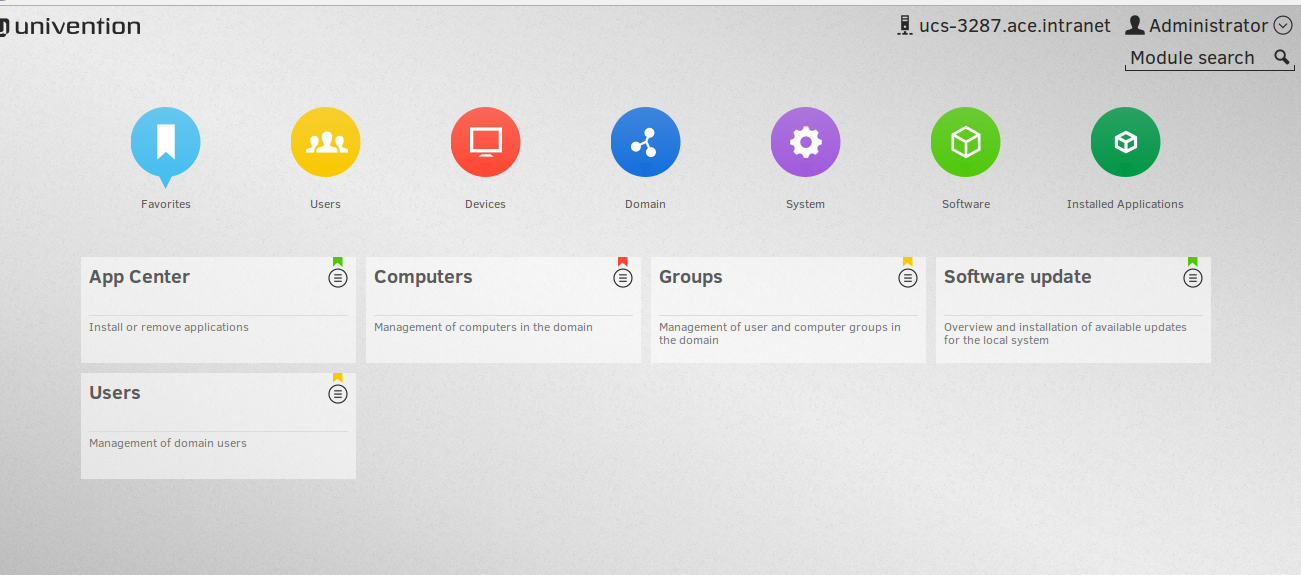This screenshot has height=575, width=1301.
Task: Click the green bookmark flag on App Center
Action: [x=338, y=262]
